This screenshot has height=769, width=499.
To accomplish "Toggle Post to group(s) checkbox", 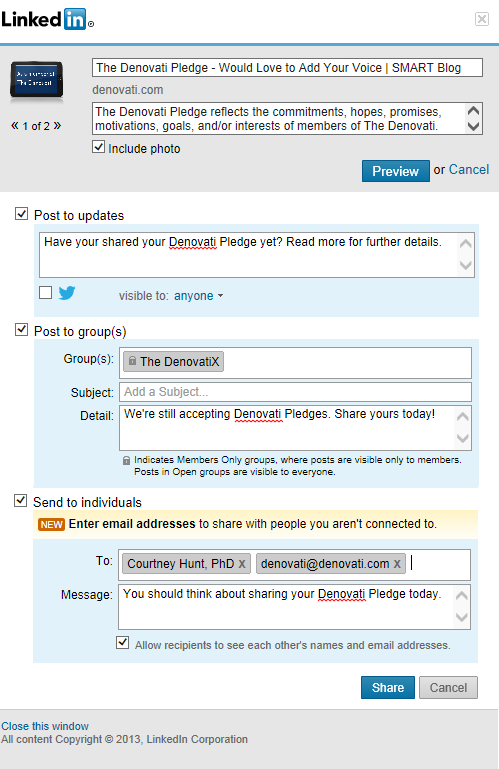I will [21, 329].
